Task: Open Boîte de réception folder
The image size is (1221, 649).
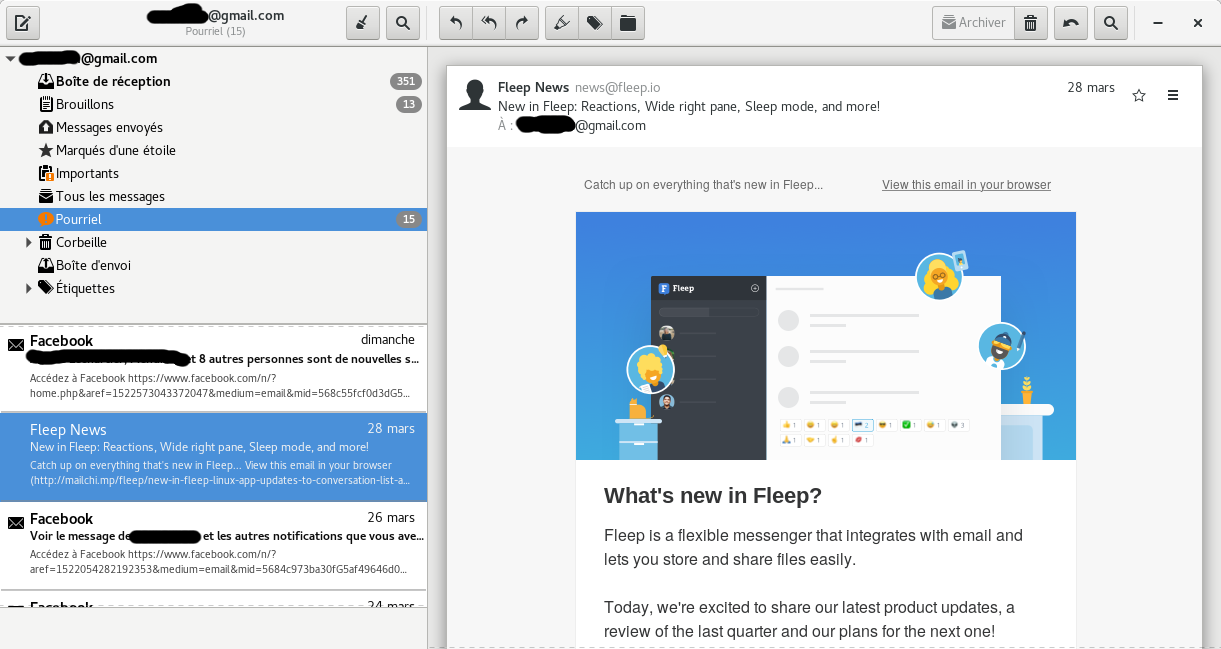Action: (213, 81)
